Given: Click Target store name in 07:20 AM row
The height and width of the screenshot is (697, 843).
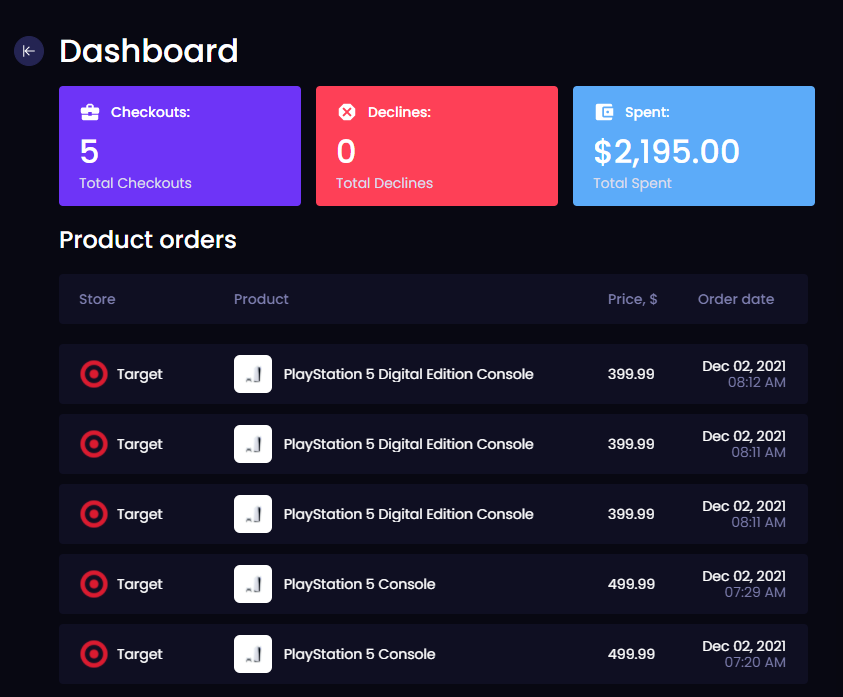Looking at the screenshot, I should tap(140, 655).
